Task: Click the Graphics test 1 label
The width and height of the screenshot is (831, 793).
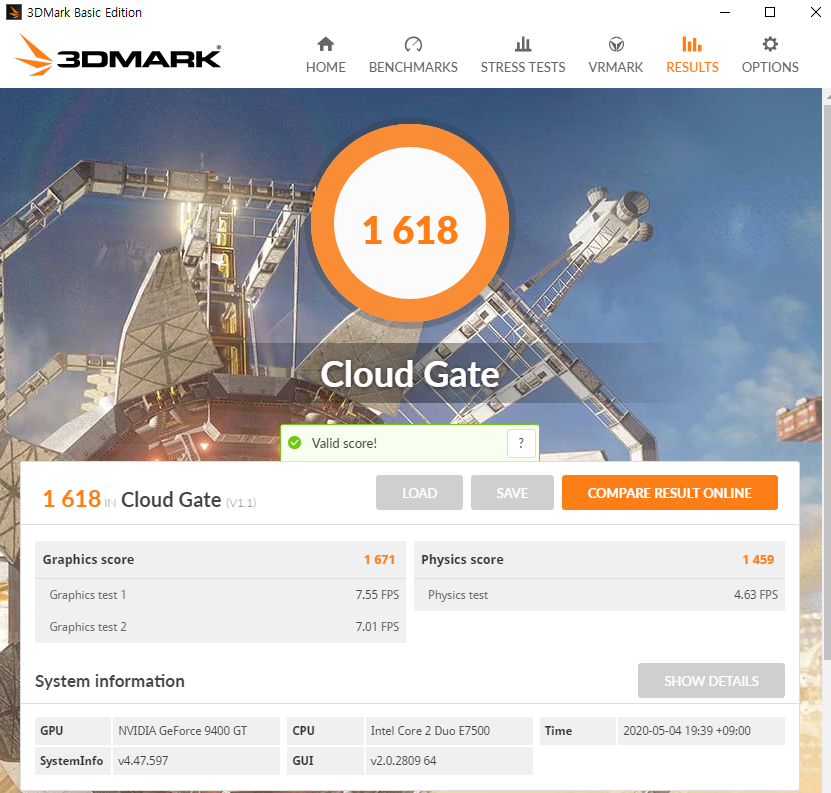Action: (87, 595)
